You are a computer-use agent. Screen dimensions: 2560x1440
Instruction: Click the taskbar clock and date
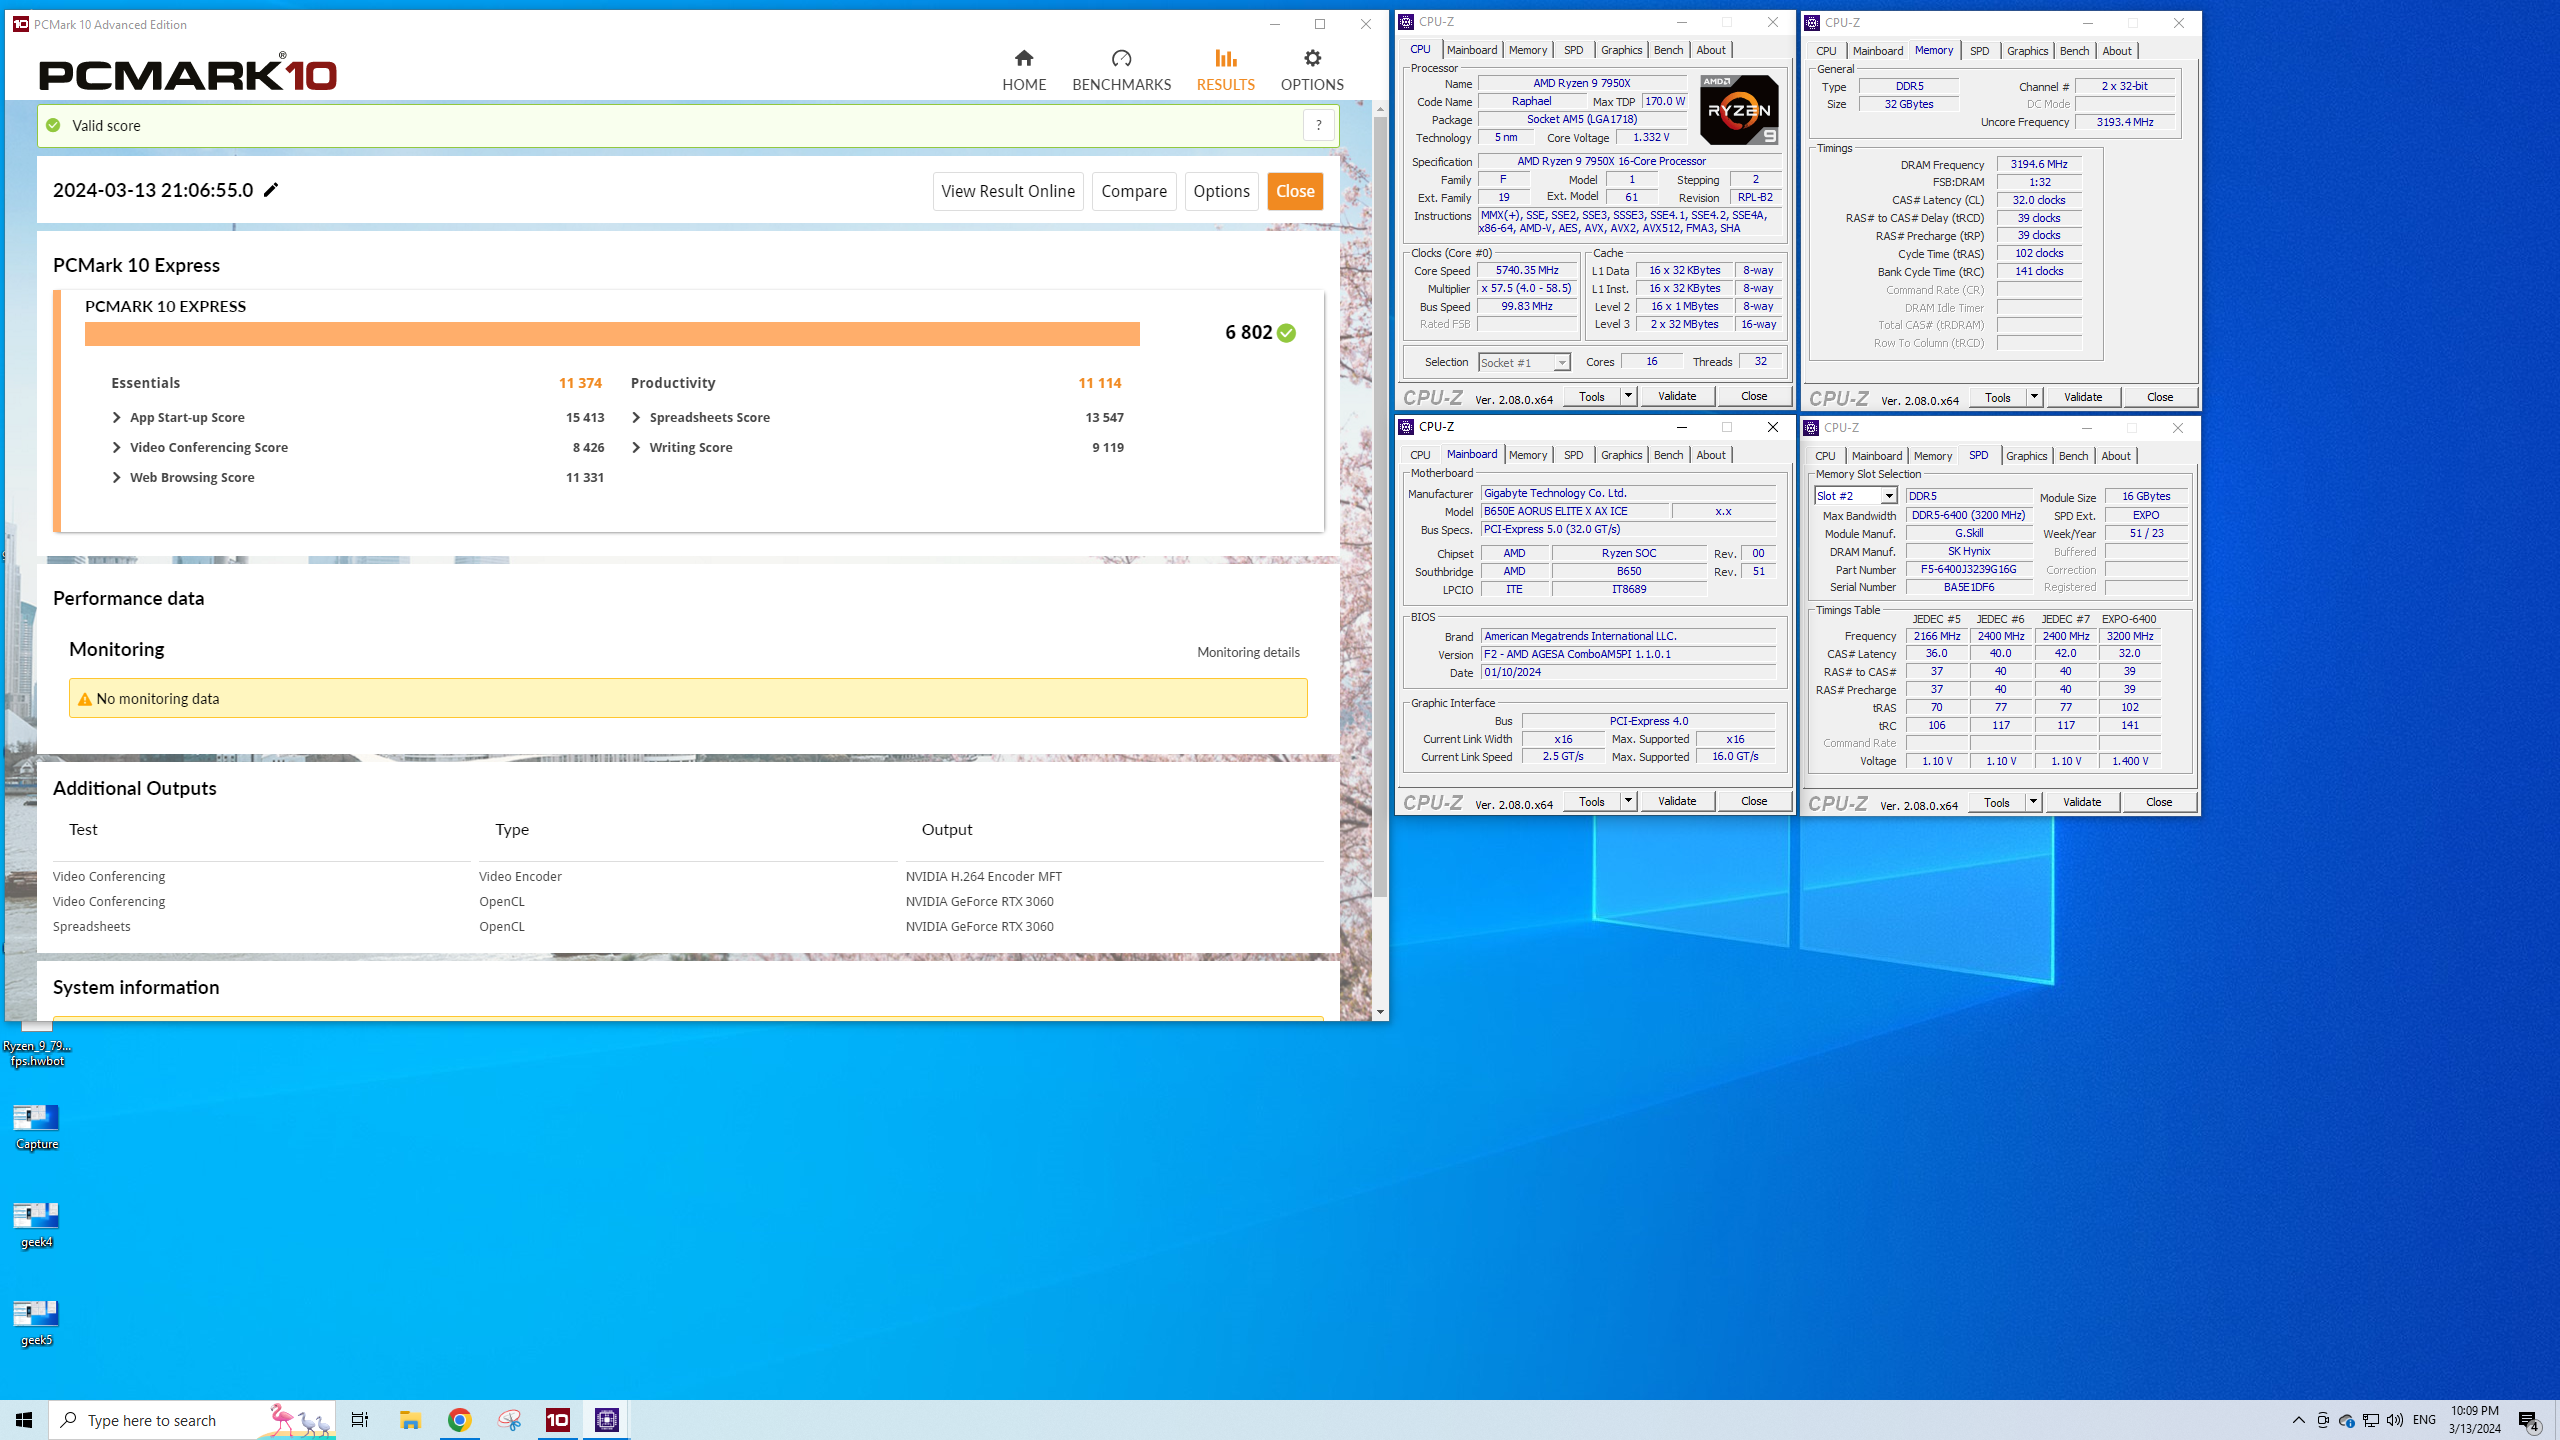(x=2474, y=1420)
